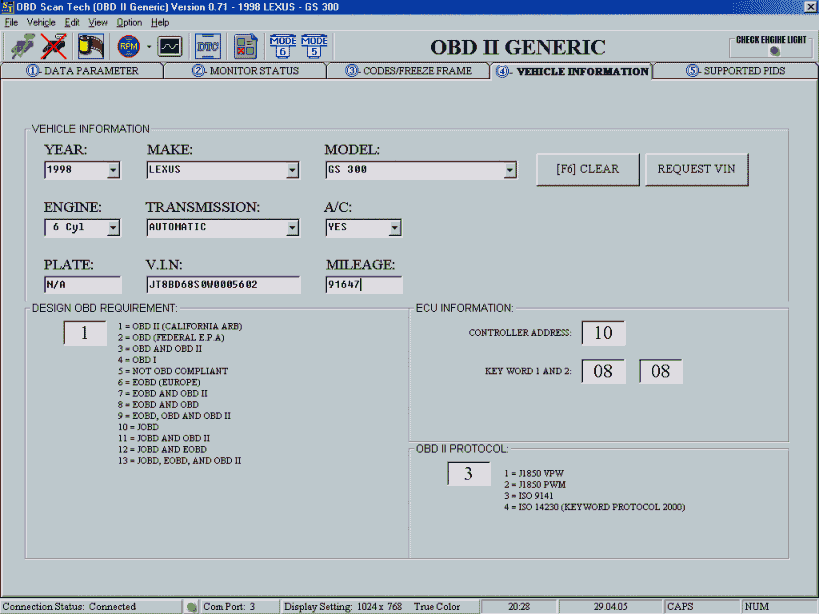Click the MODE 6 toolbar icon
The width and height of the screenshot is (819, 614).
[283, 46]
